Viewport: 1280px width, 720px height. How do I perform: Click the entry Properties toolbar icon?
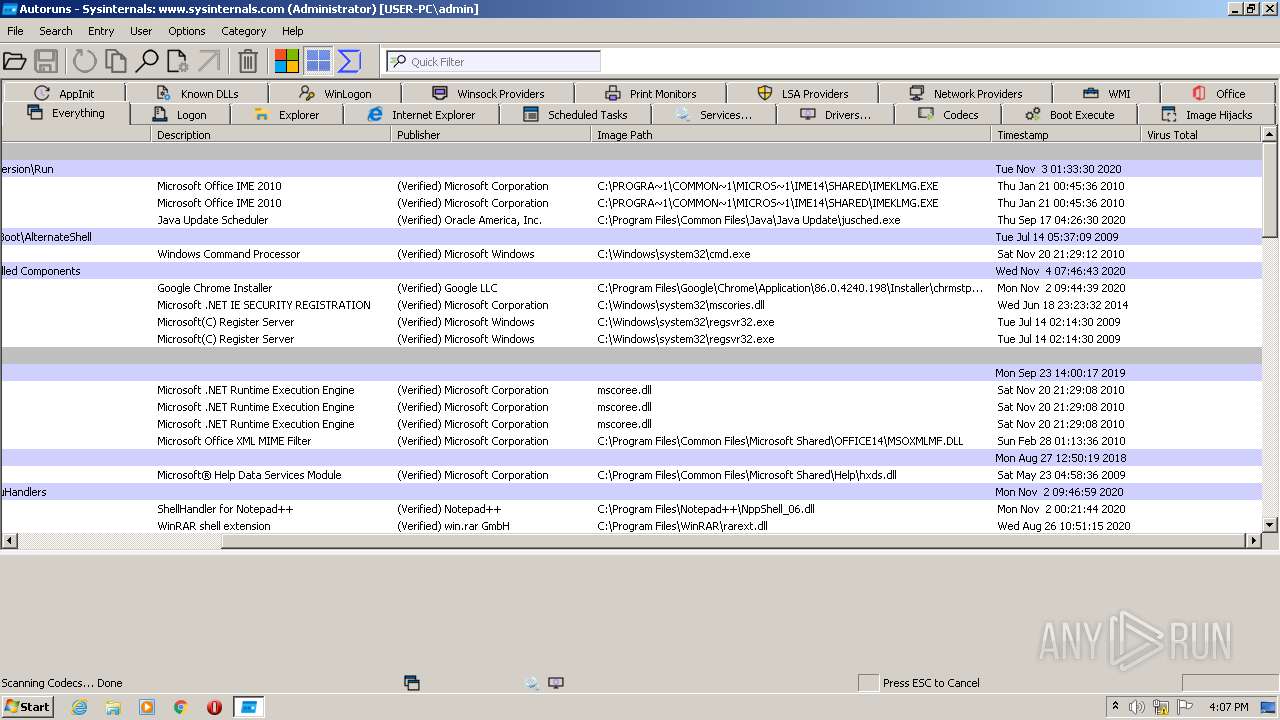tap(178, 62)
